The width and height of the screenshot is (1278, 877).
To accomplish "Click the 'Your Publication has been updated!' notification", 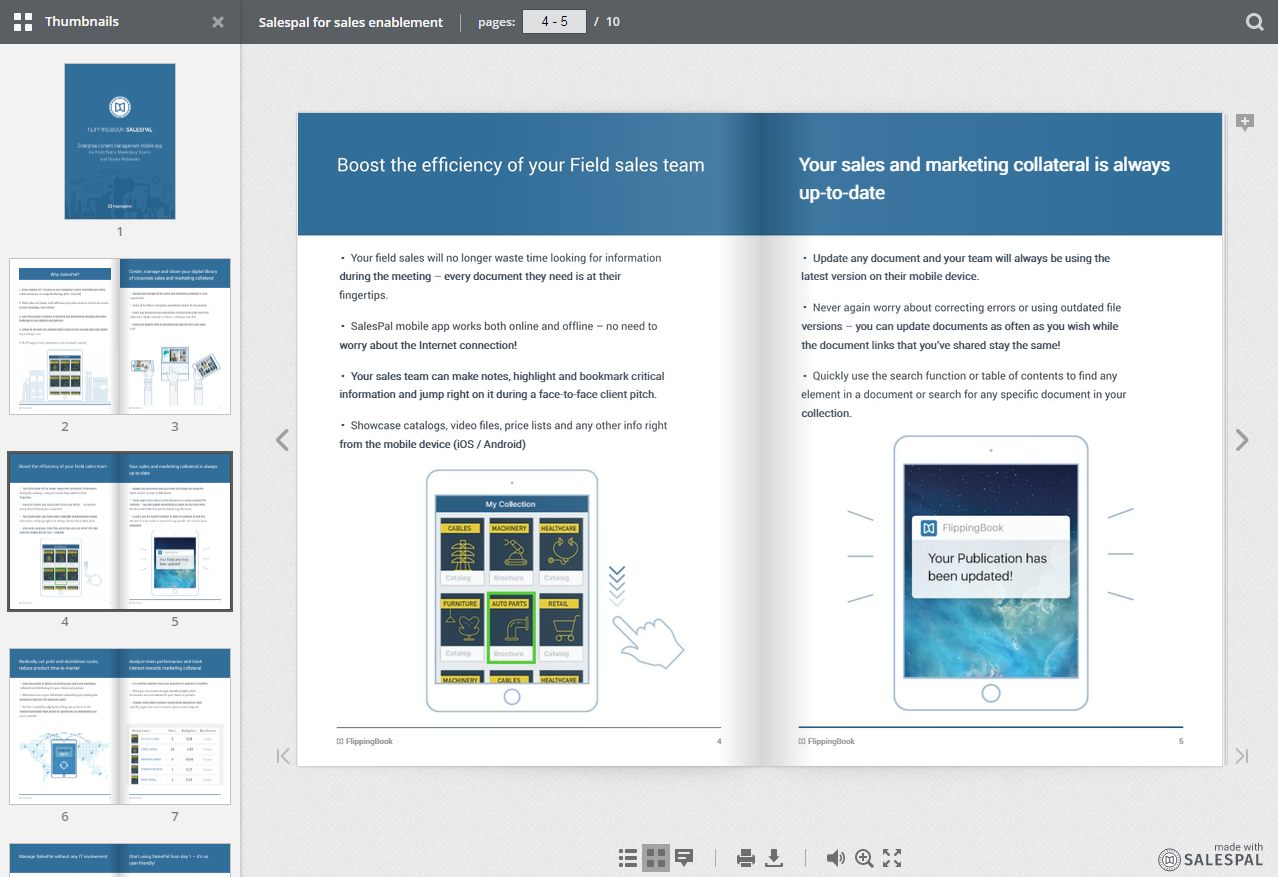I will (991, 555).
